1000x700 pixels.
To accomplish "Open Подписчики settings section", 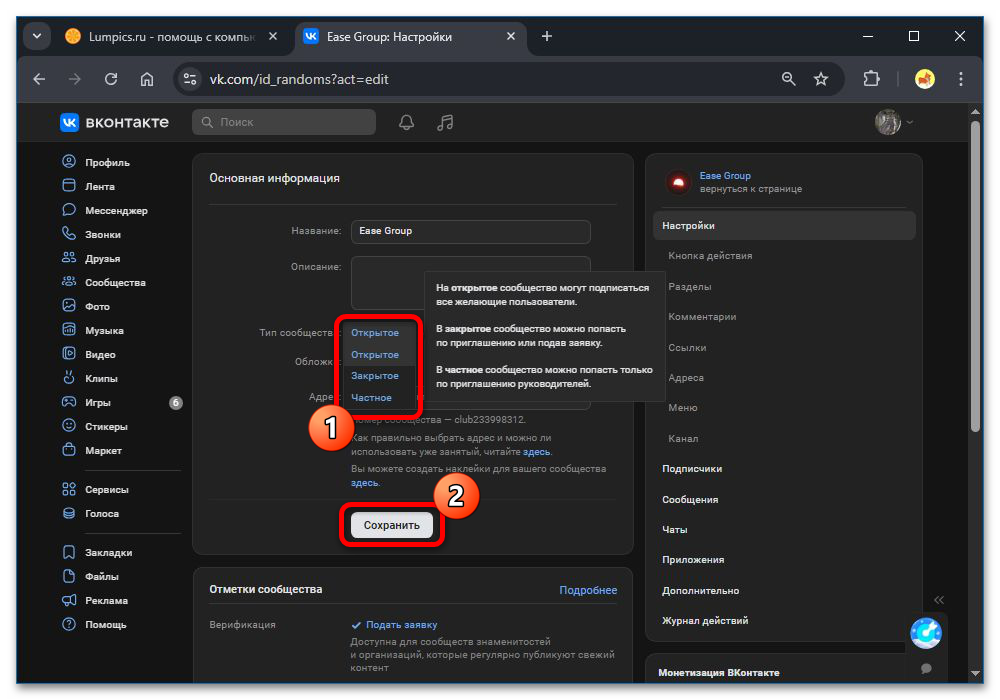I will (691, 469).
